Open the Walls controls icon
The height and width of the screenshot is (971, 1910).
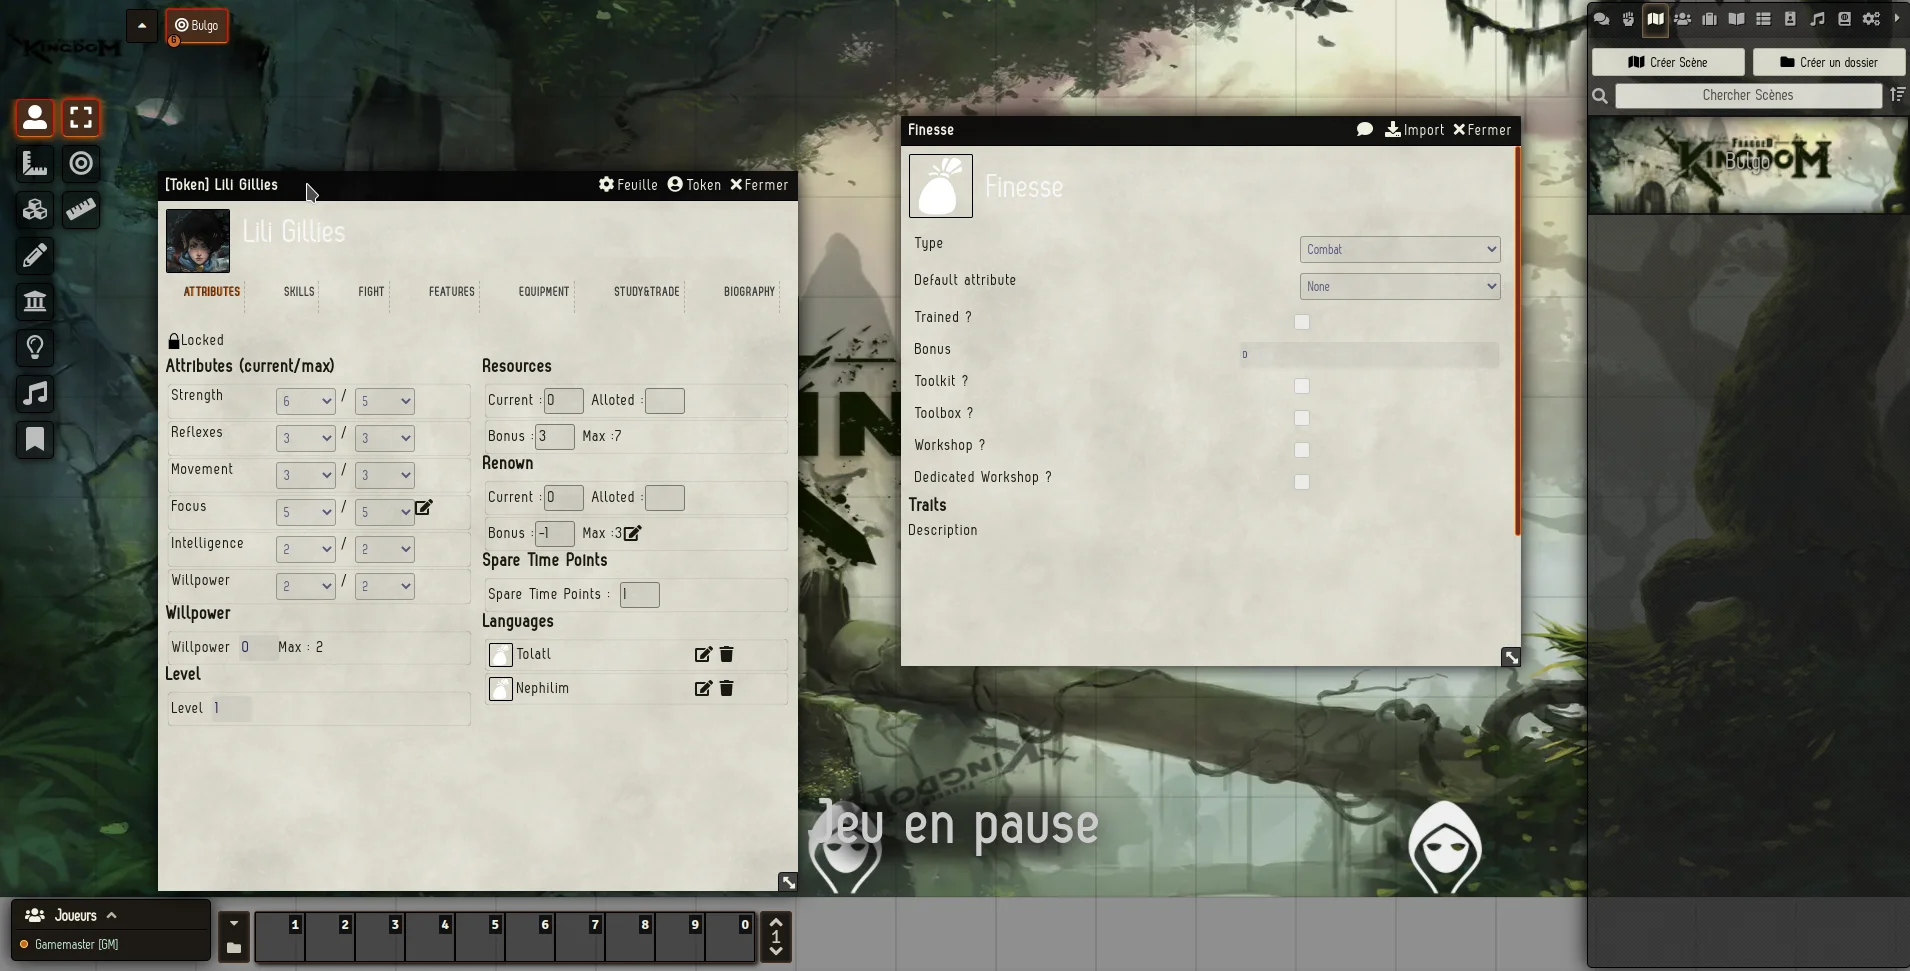click(35, 302)
